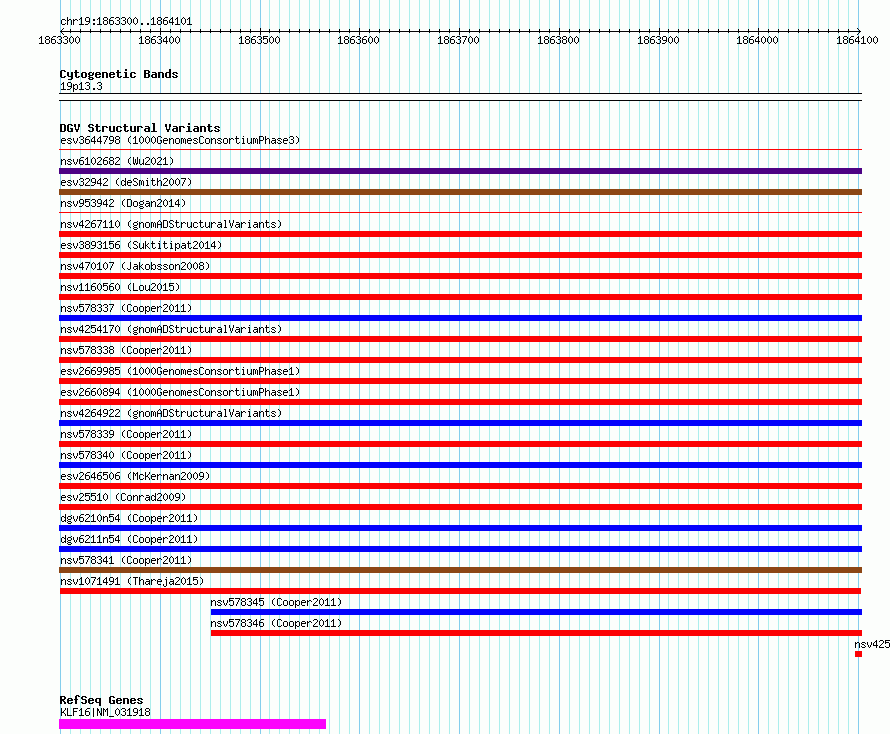The height and width of the screenshot is (734, 890).
Task: Click the small red nsv425 variant block
Action: point(858,654)
